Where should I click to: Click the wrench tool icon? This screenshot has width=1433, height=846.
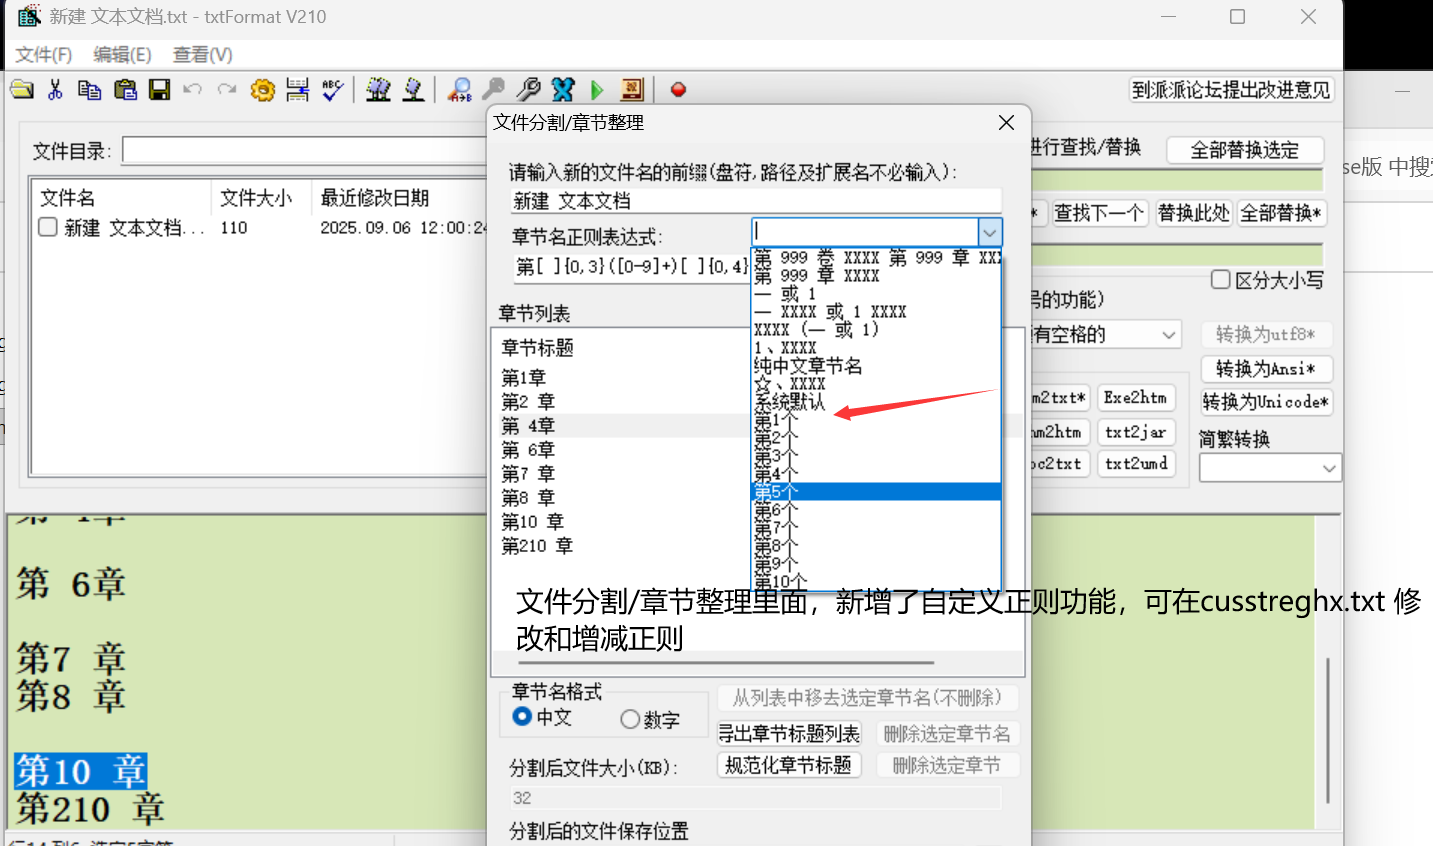click(528, 89)
